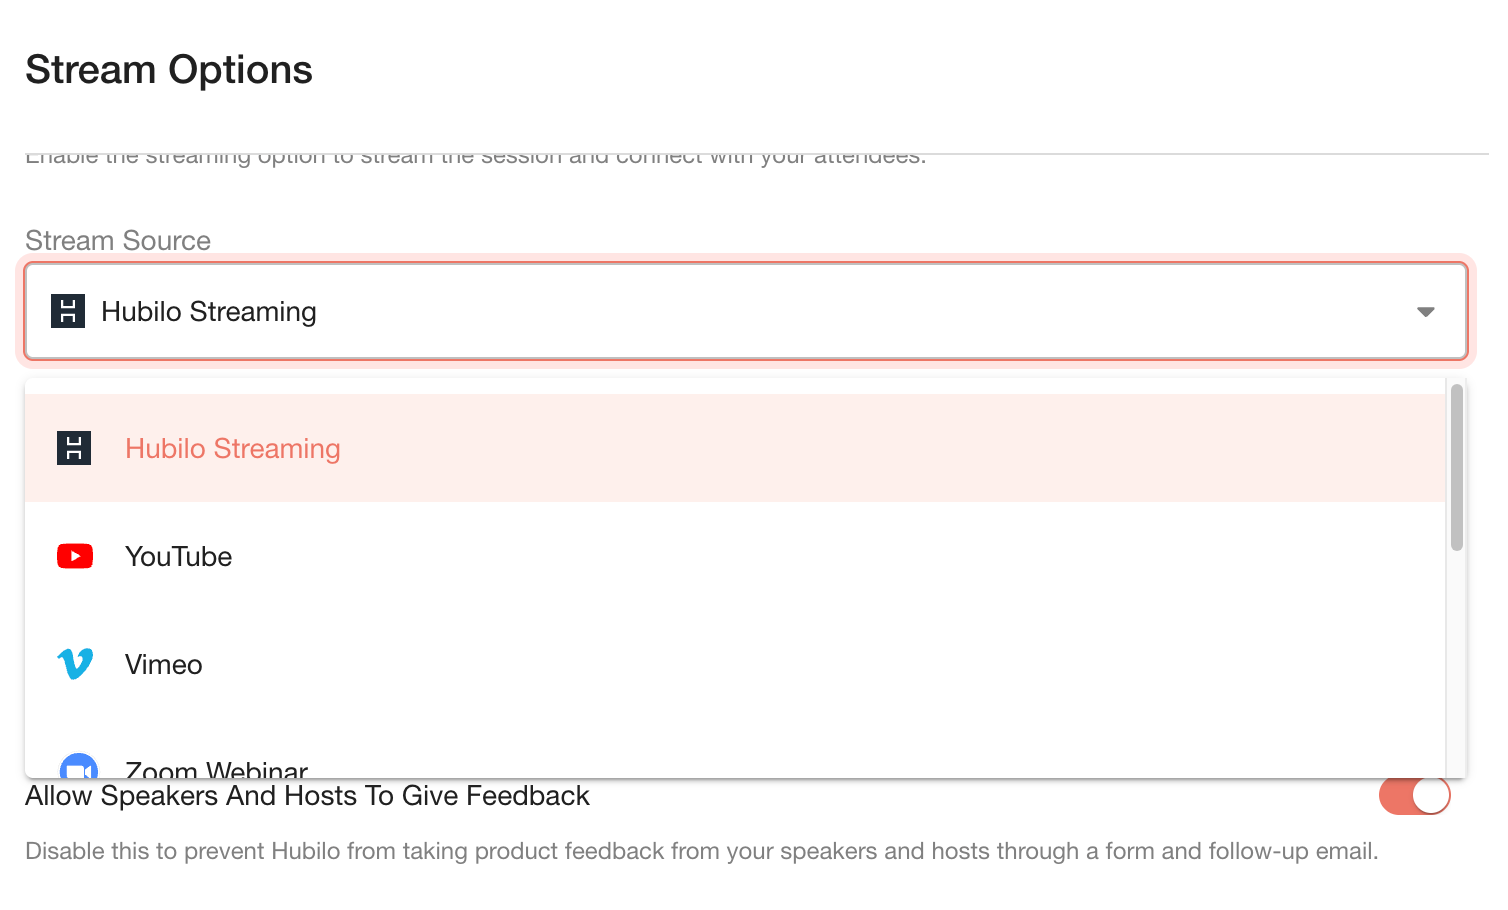Click the Stream Options heading

coord(169,70)
